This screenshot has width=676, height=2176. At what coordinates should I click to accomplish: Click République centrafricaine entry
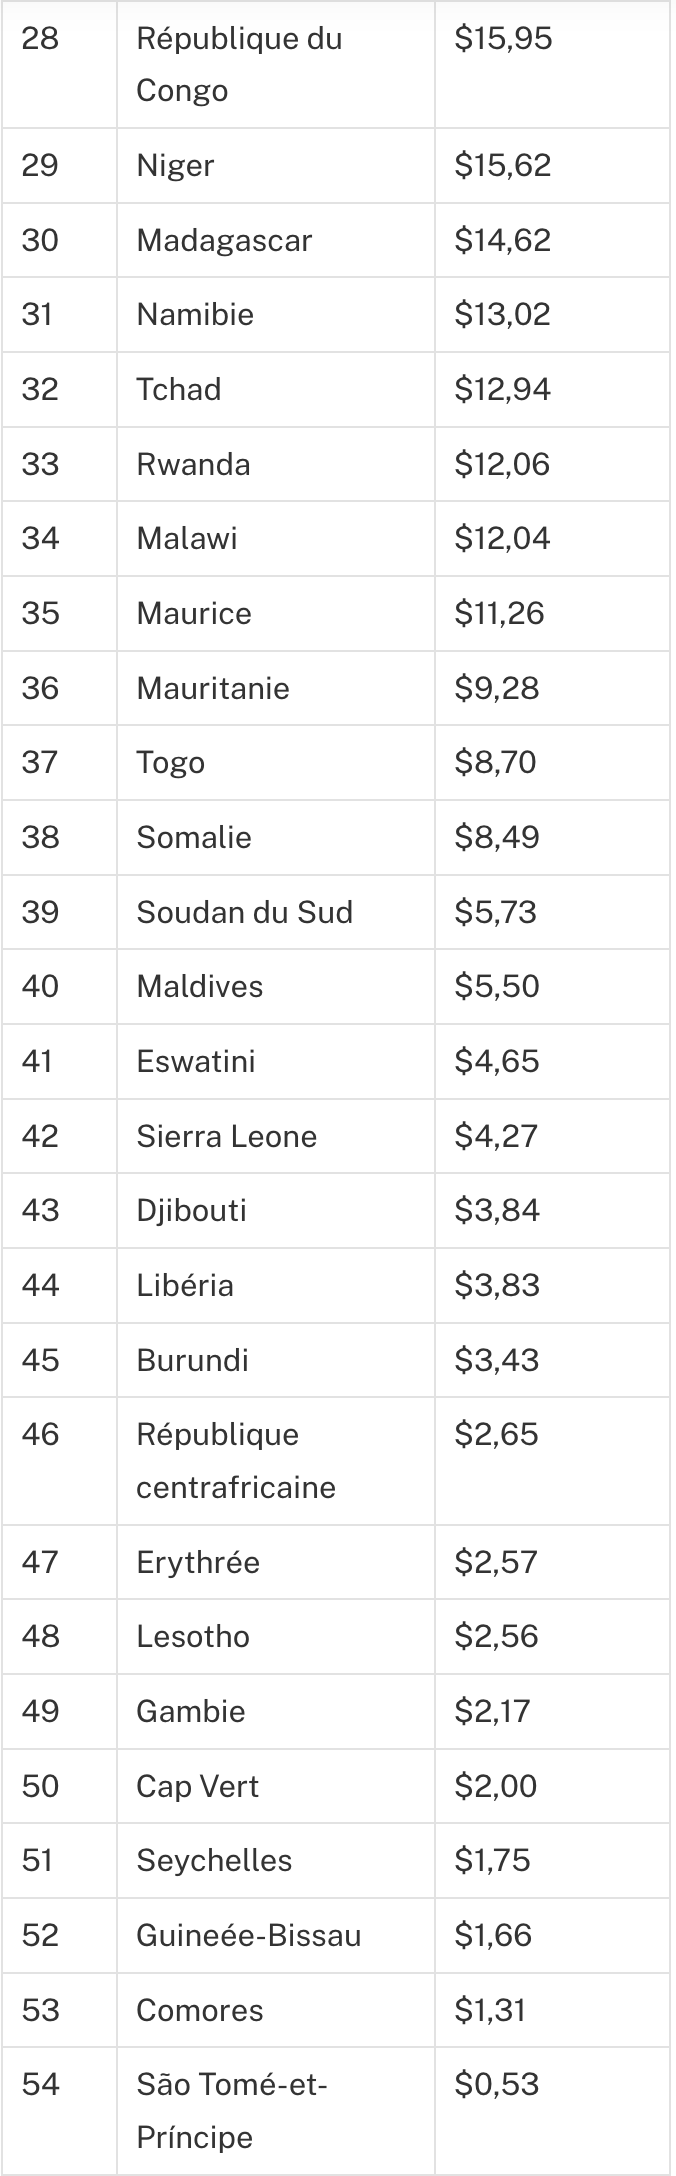tap(235, 1460)
